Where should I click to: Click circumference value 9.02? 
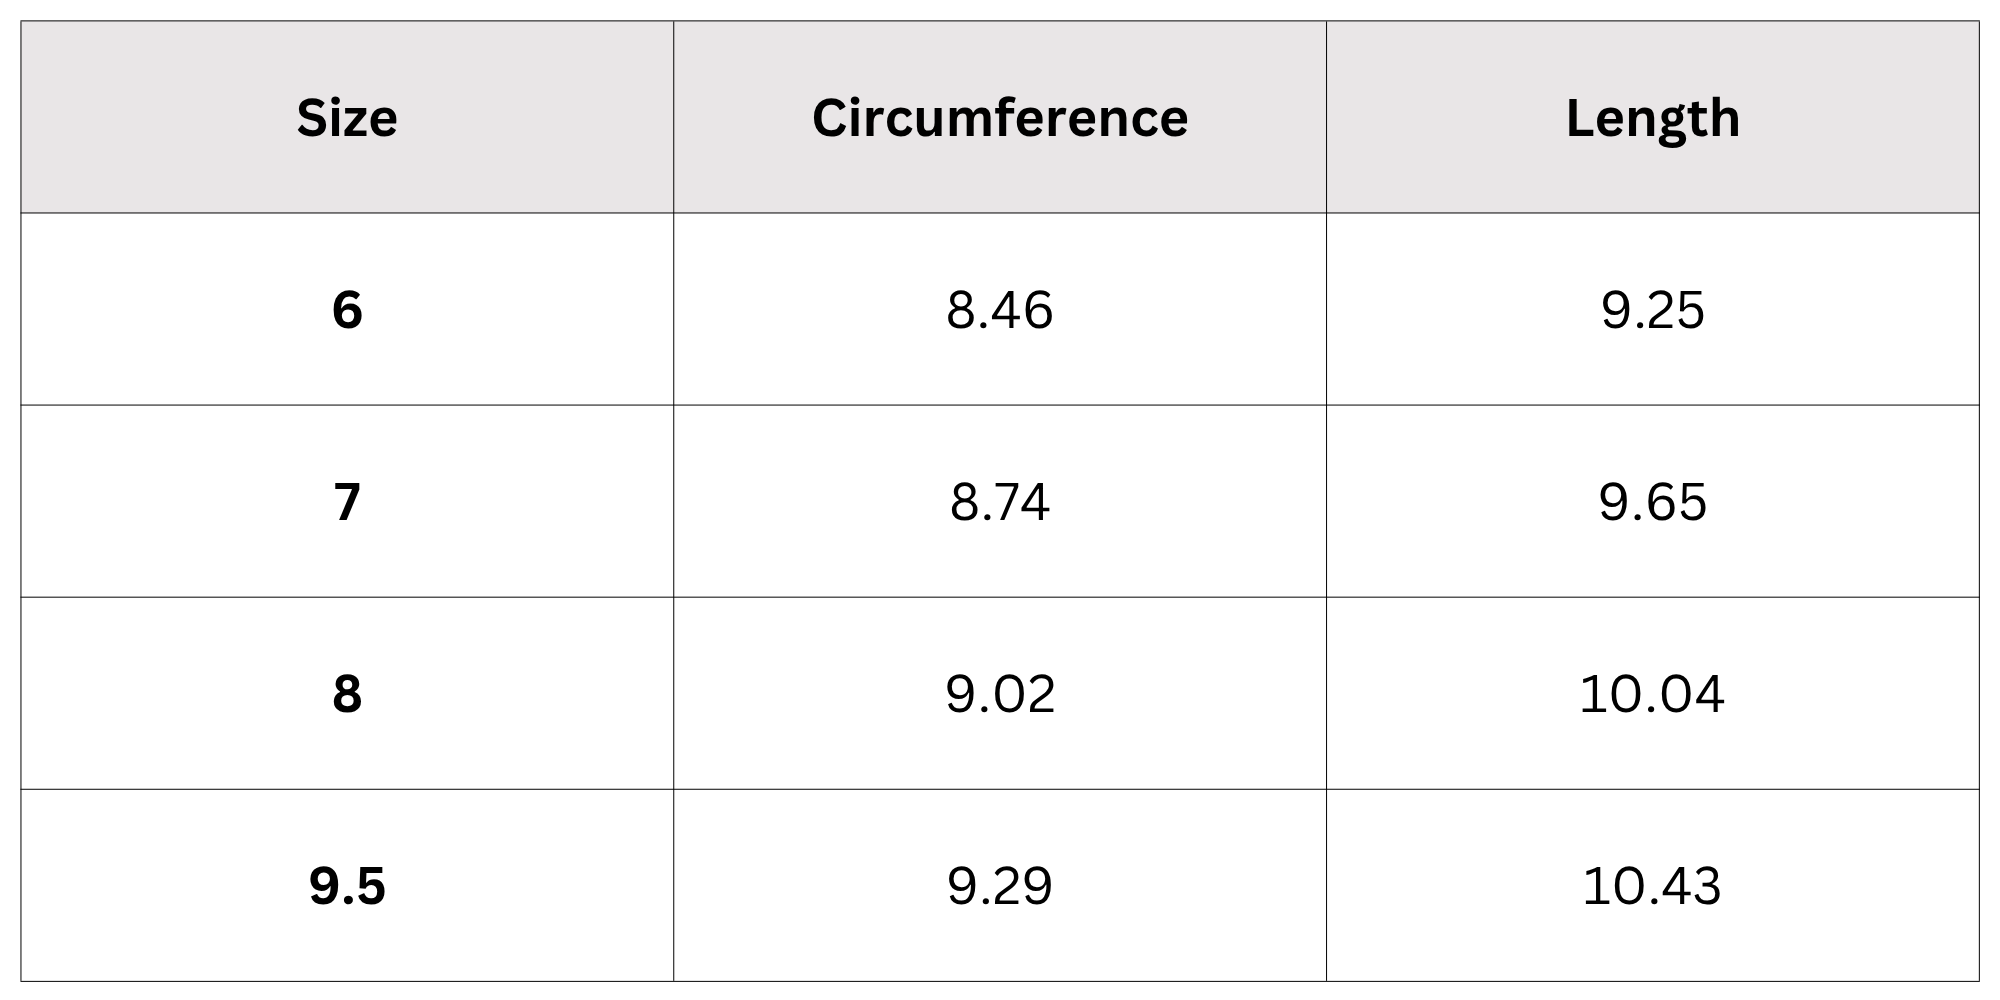[1000, 694]
